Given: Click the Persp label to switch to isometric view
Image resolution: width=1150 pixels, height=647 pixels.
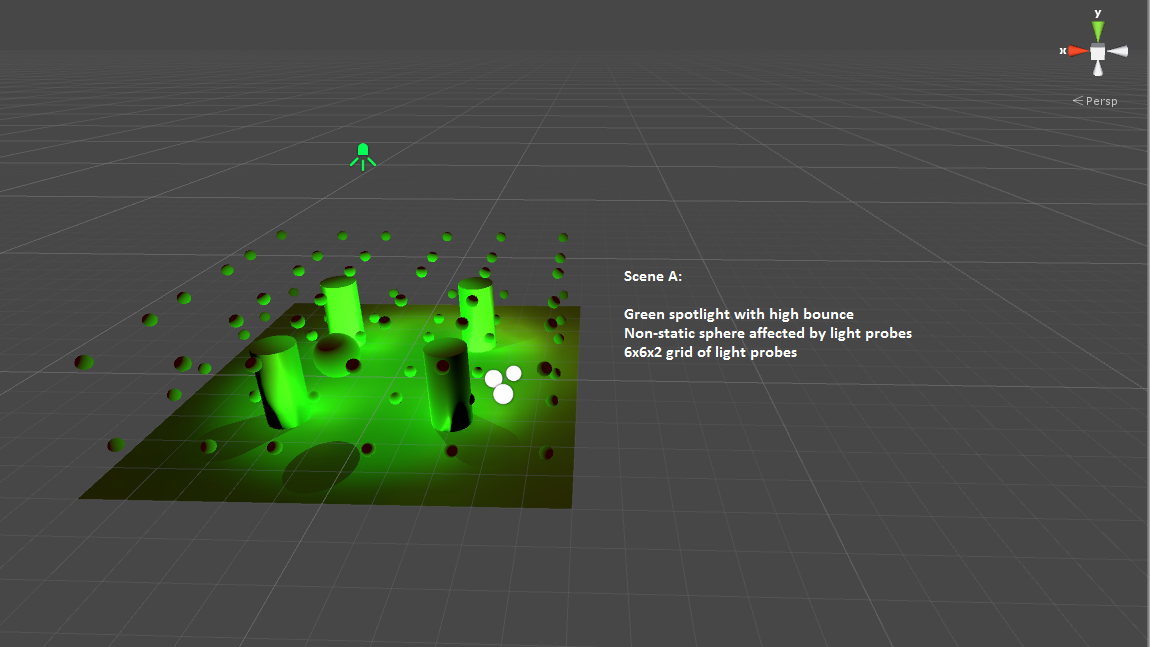Looking at the screenshot, I should pyautogui.click(x=1100, y=100).
